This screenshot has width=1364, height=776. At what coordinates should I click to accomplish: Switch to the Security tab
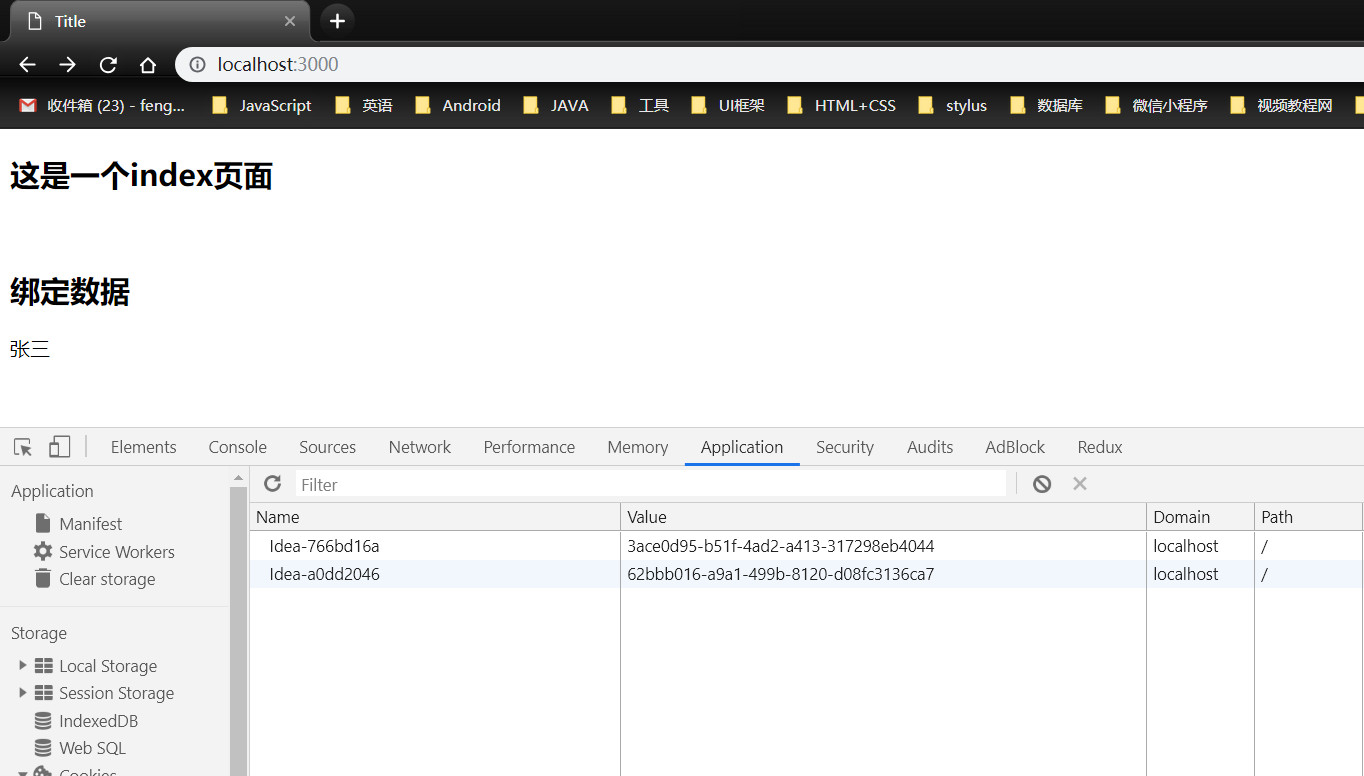point(845,447)
